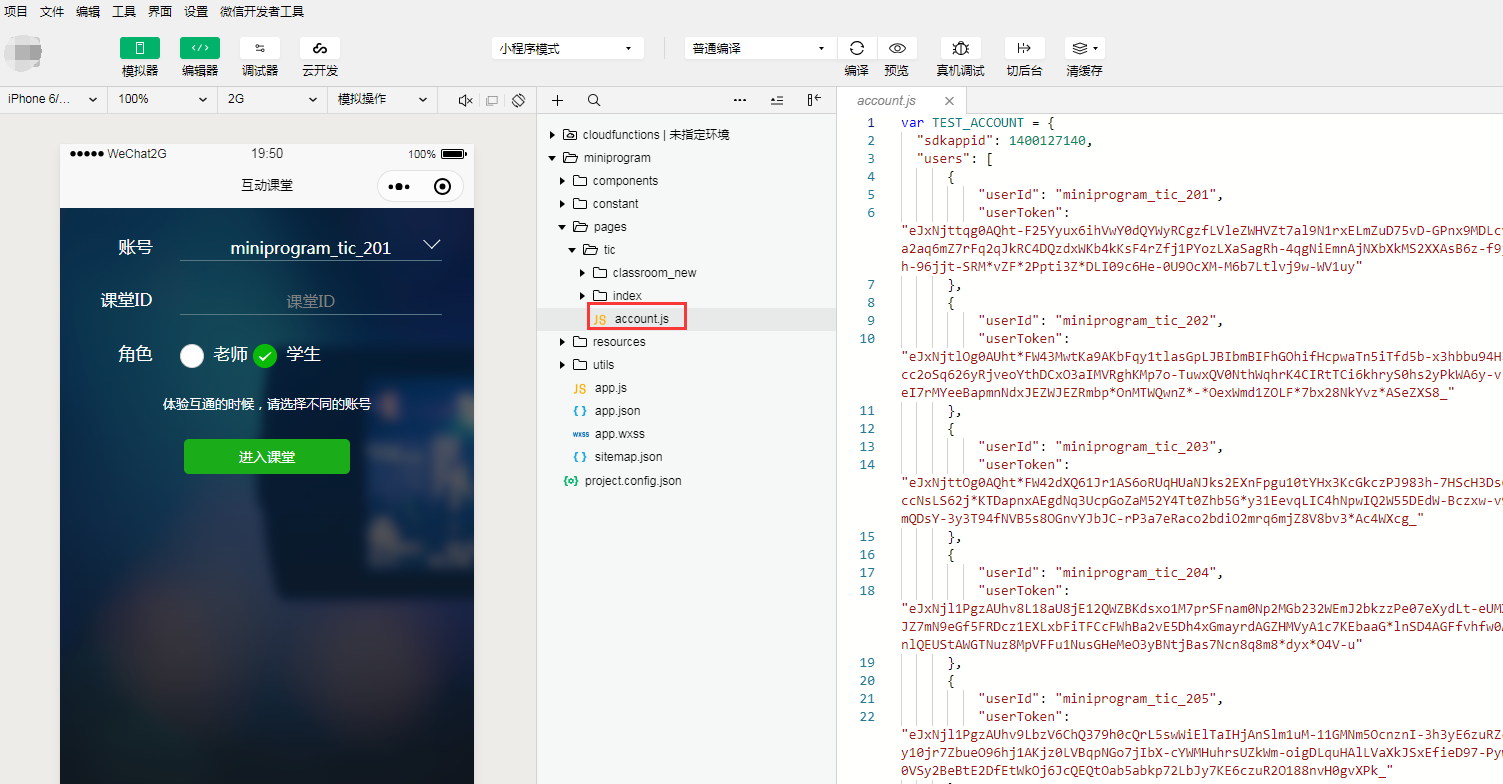Expand the constant folder
Screen dimensions: 1503x784
pyautogui.click(x=562, y=204)
